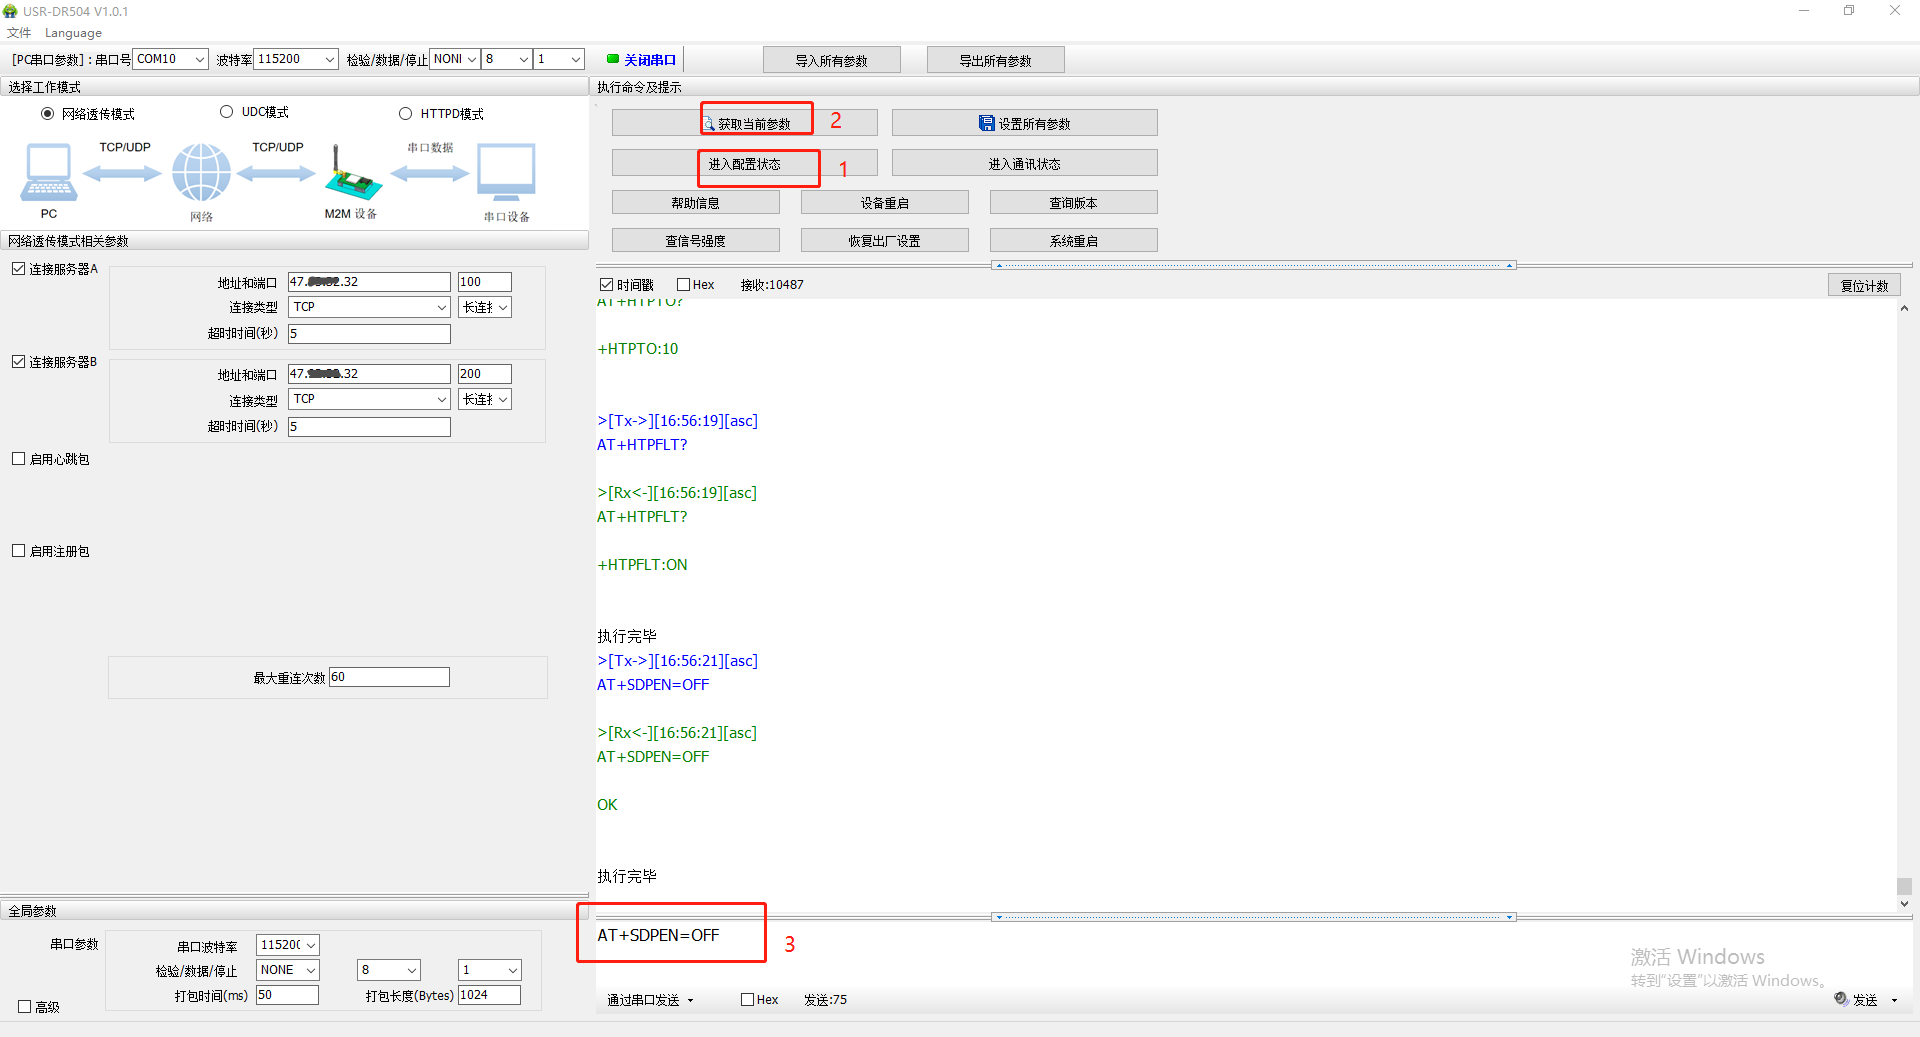This screenshot has width=1920, height=1037.
Task: Click the save disk icon on set-parameters button
Action: click(x=986, y=123)
